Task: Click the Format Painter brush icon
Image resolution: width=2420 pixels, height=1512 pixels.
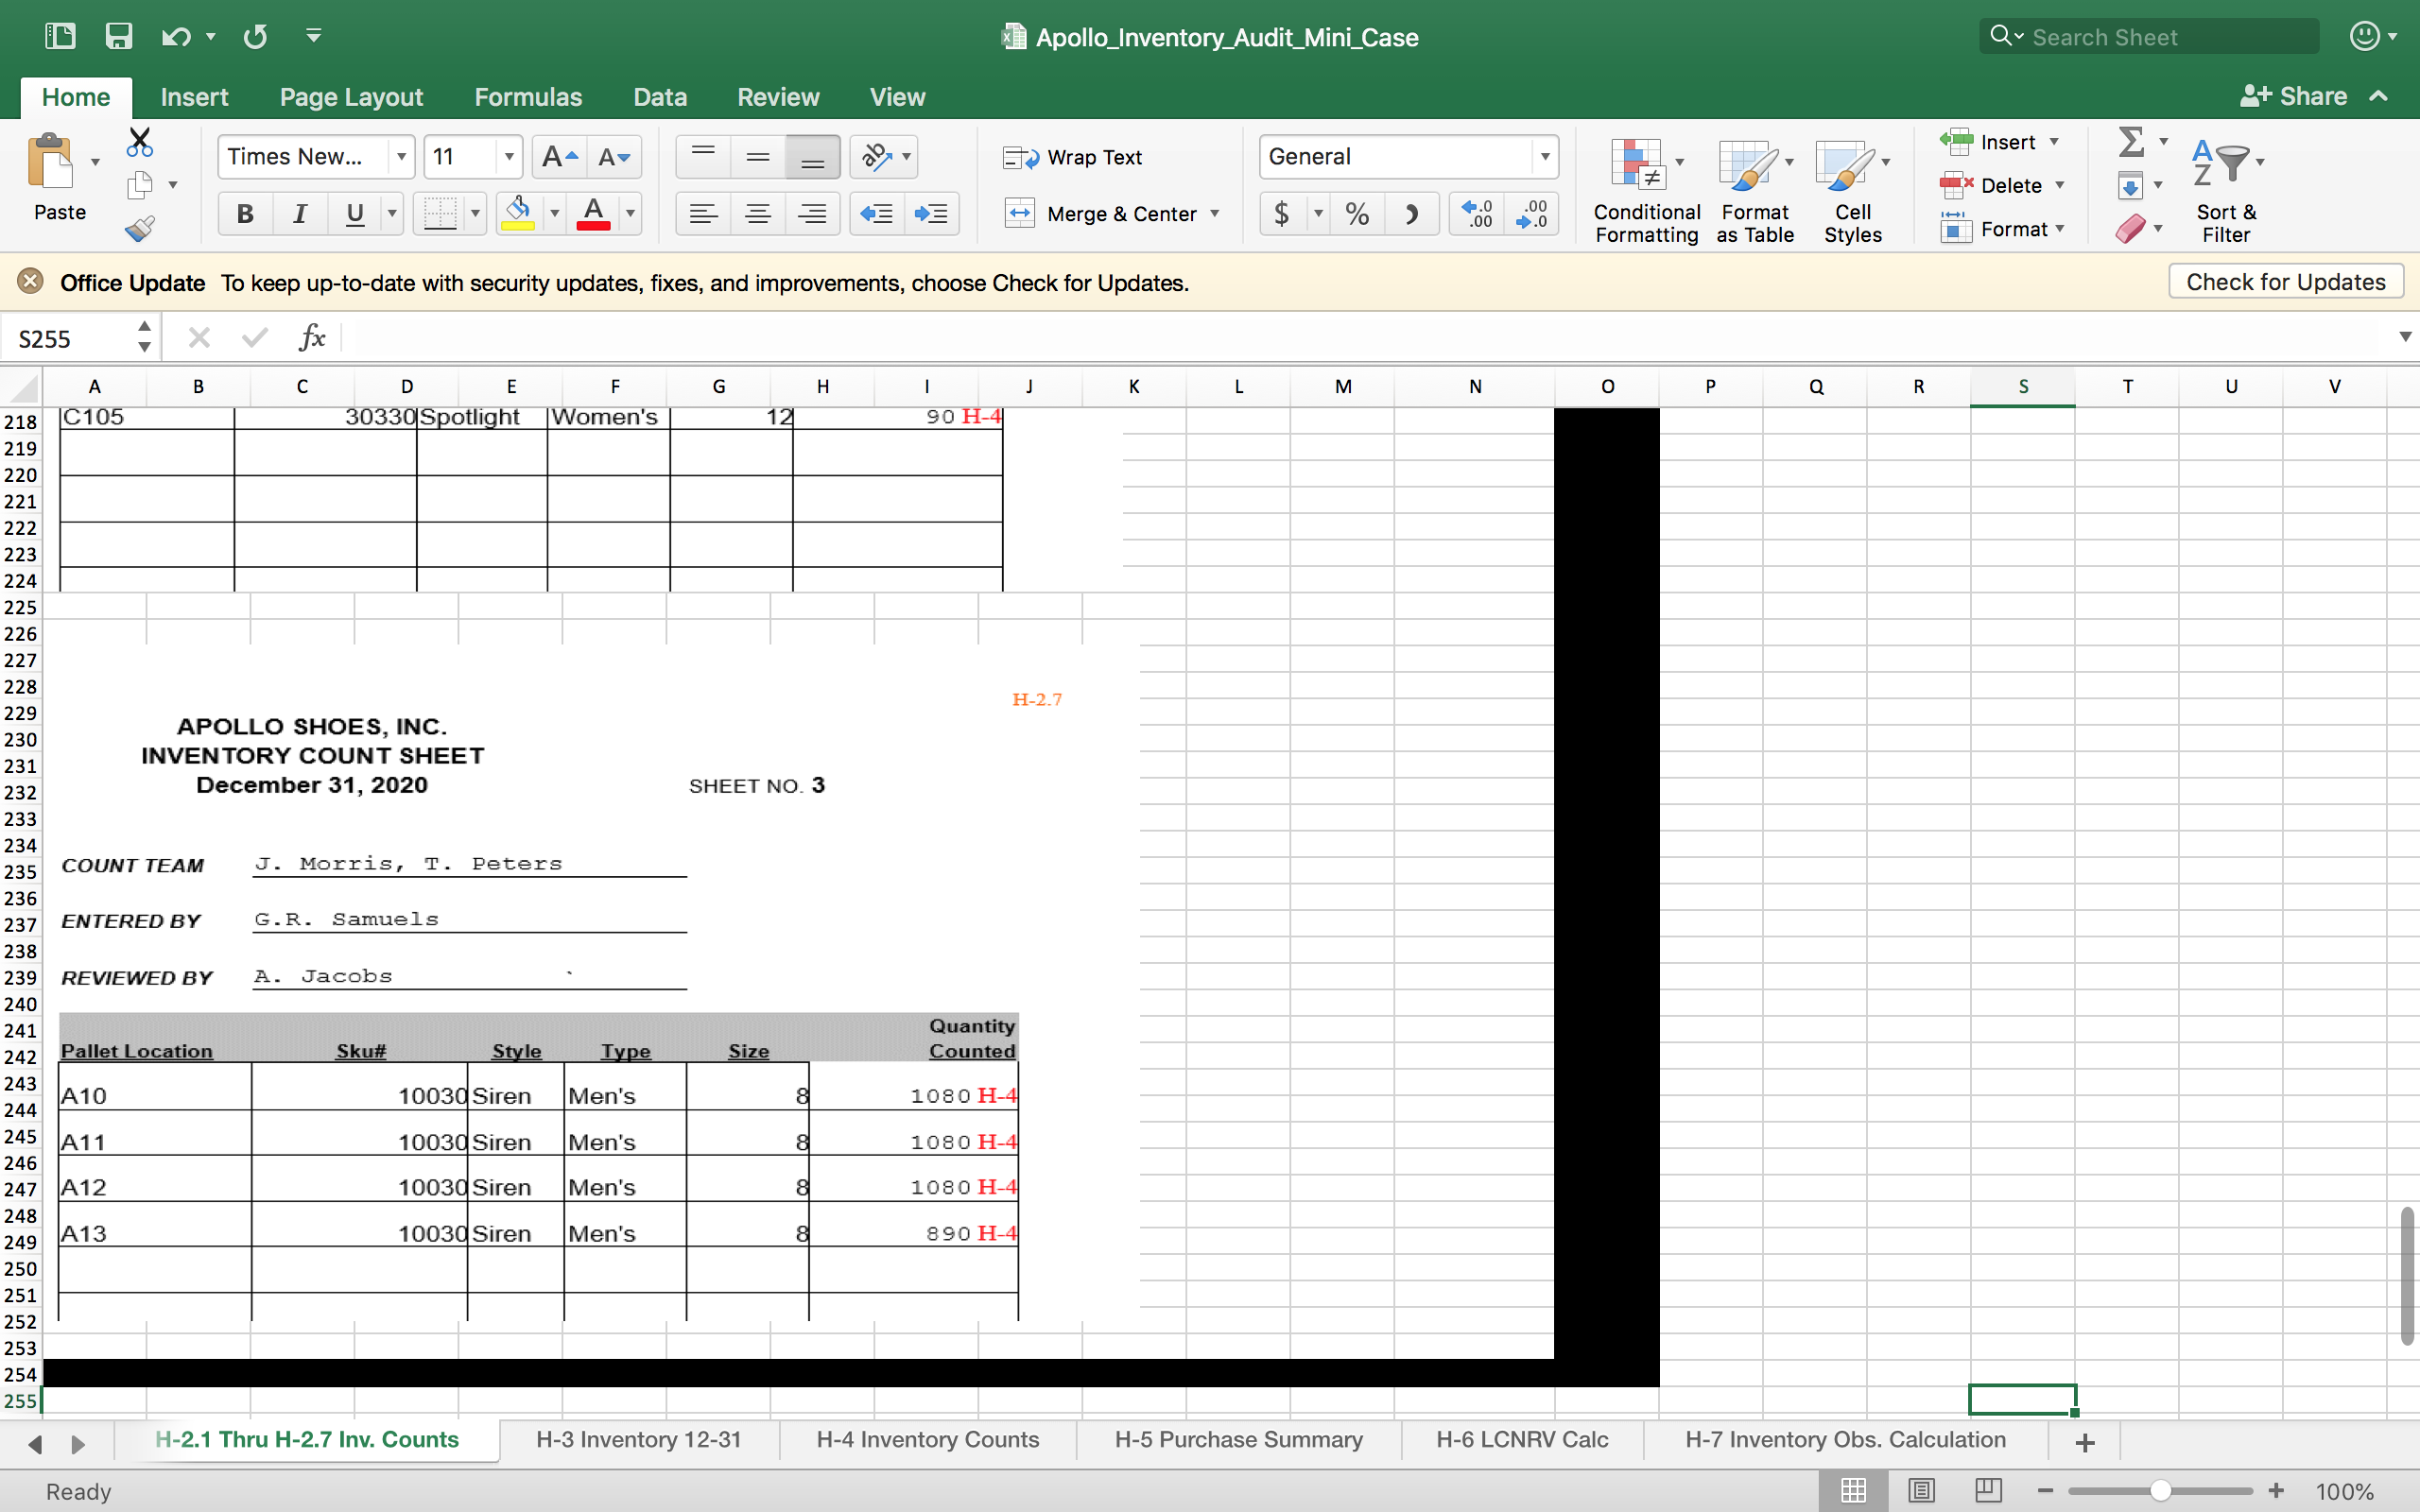Action: click(140, 229)
